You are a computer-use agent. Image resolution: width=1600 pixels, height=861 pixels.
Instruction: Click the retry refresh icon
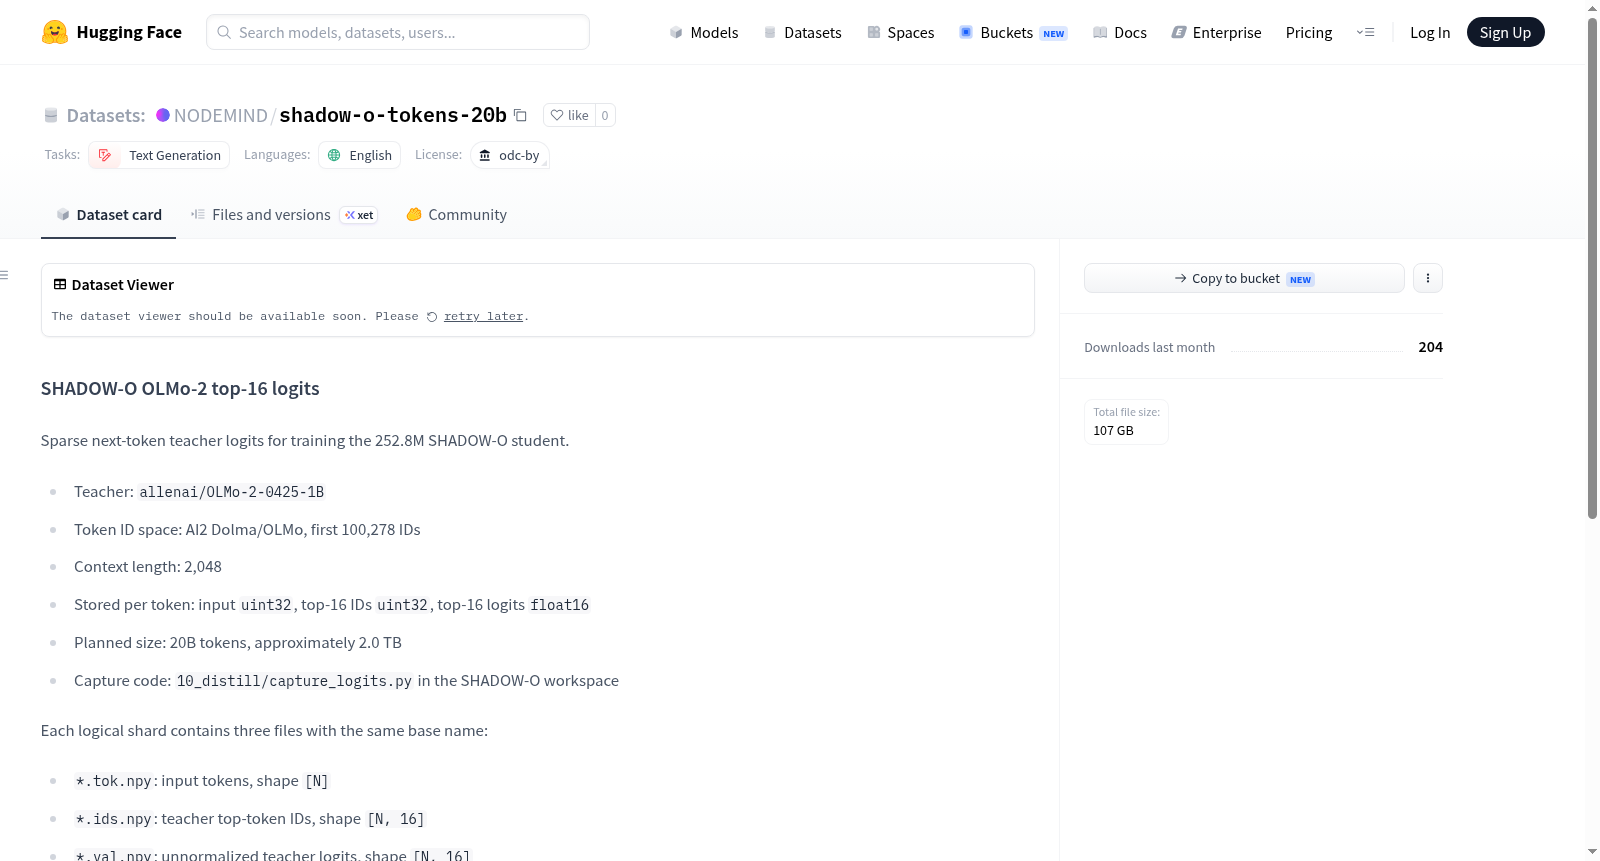tap(432, 317)
